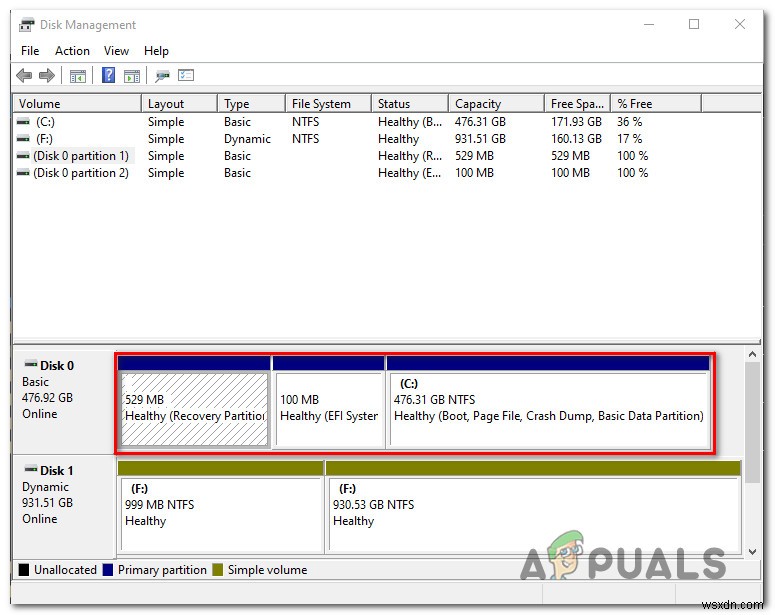Image resolution: width=775 pixels, height=615 pixels.
Task: Select the (C:) 476.31 GB NTFS partition block
Action: [x=548, y=402]
